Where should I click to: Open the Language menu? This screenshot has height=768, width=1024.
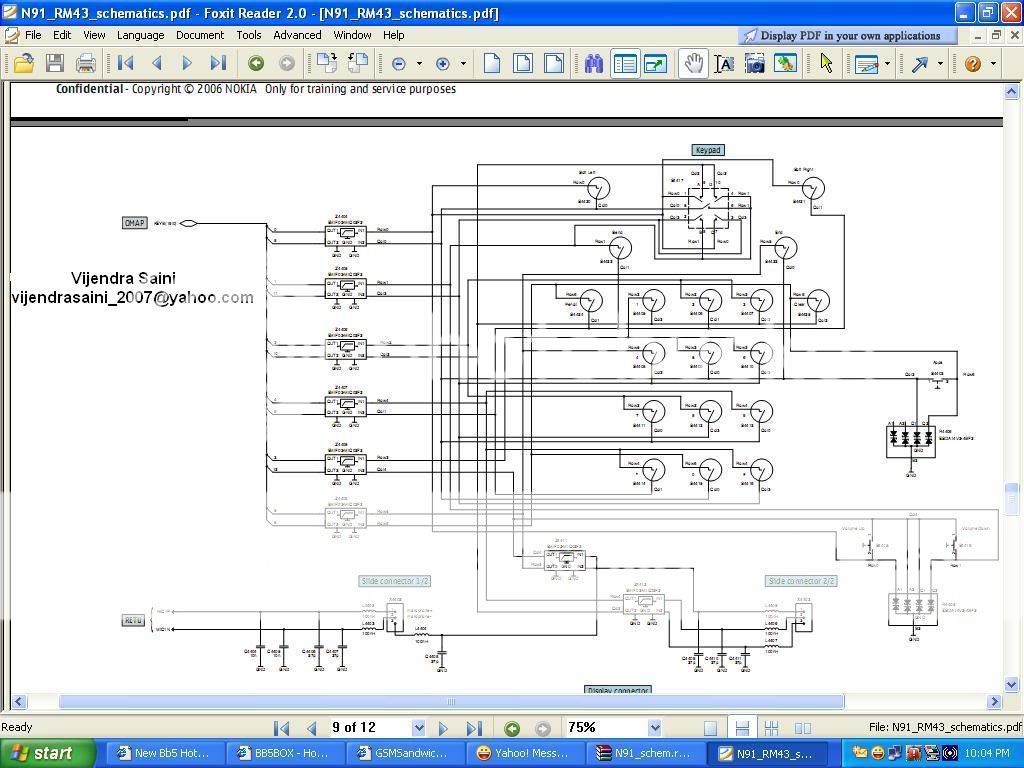click(x=140, y=35)
